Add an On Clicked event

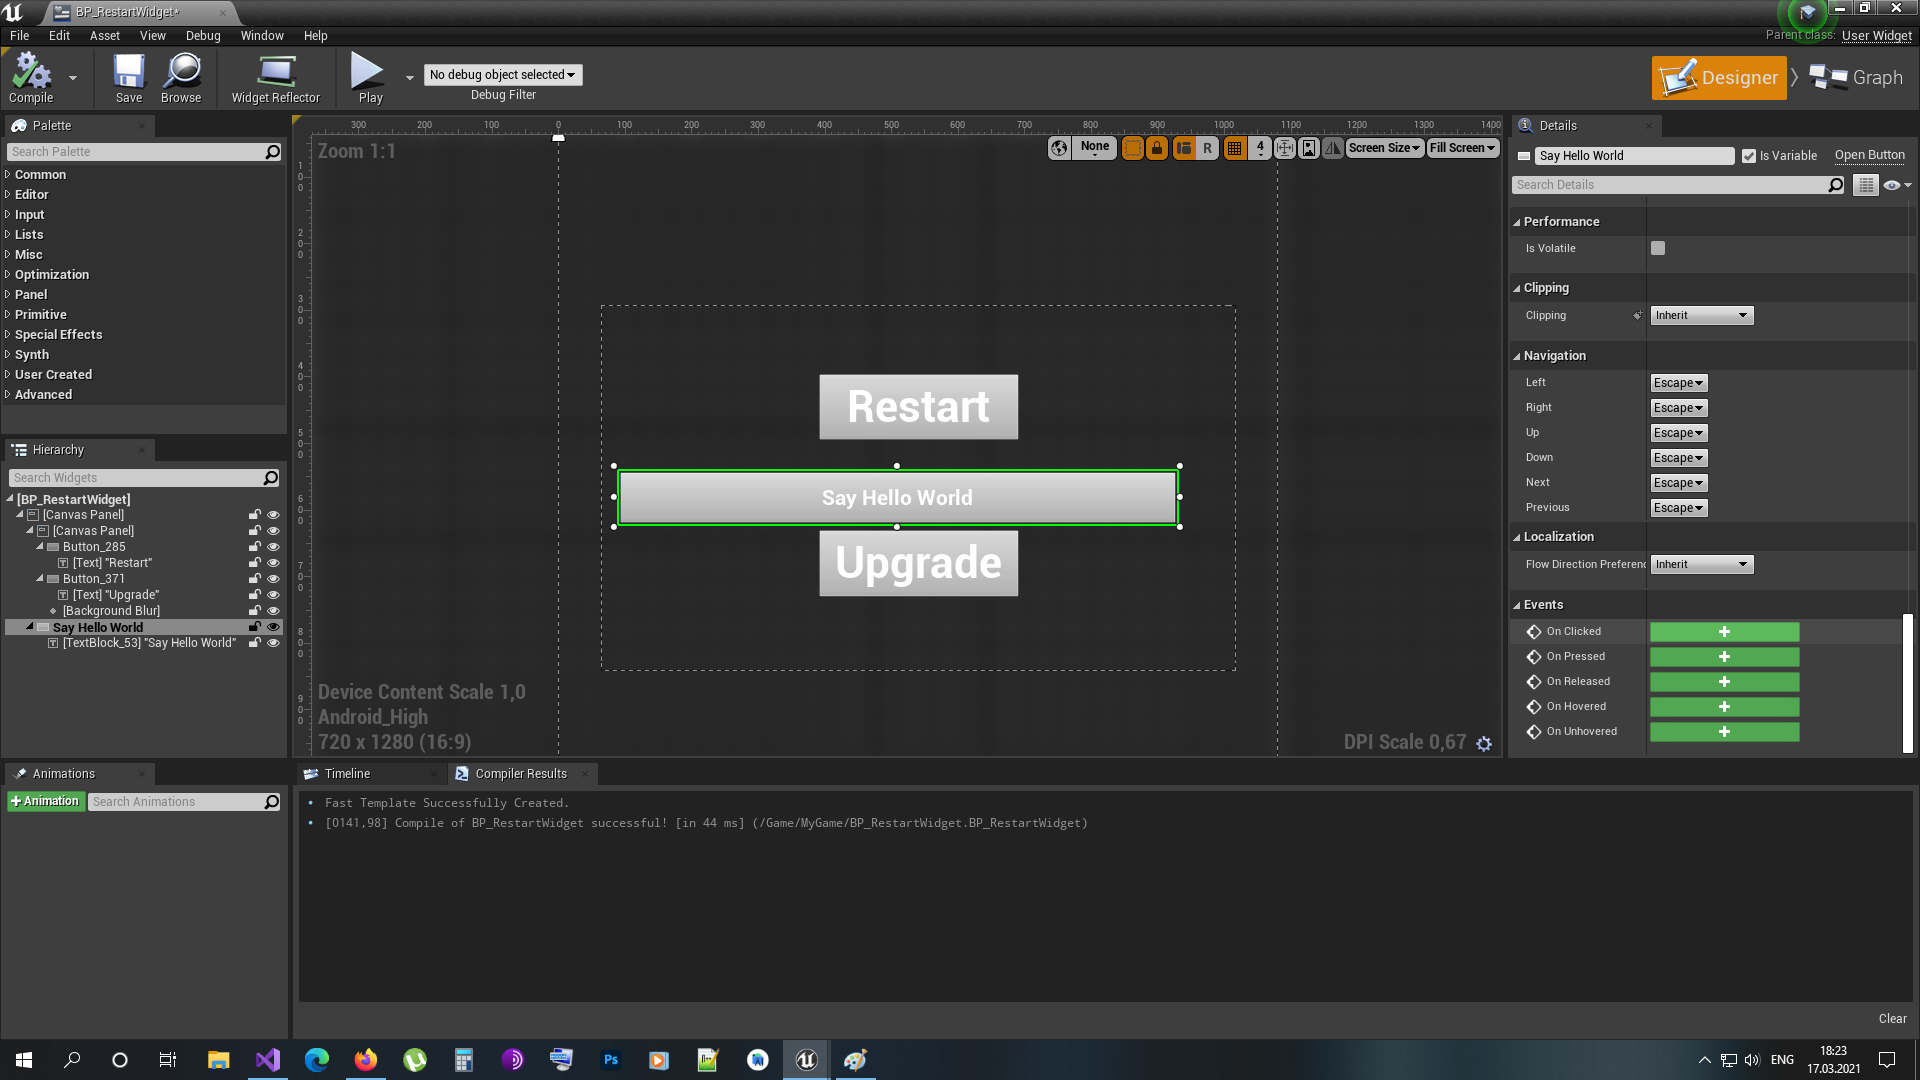(x=1724, y=632)
